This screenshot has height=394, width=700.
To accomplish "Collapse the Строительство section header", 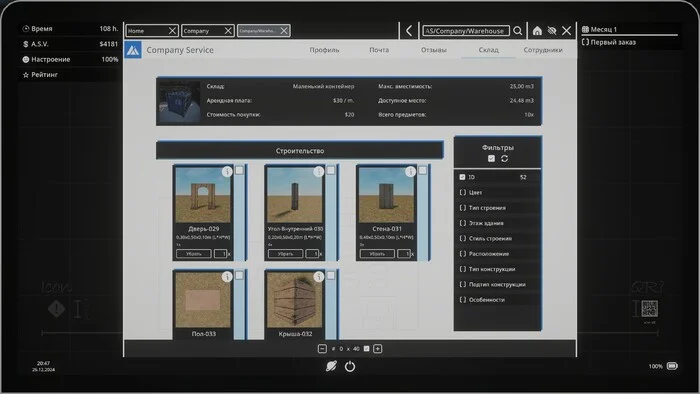I will 300,150.
